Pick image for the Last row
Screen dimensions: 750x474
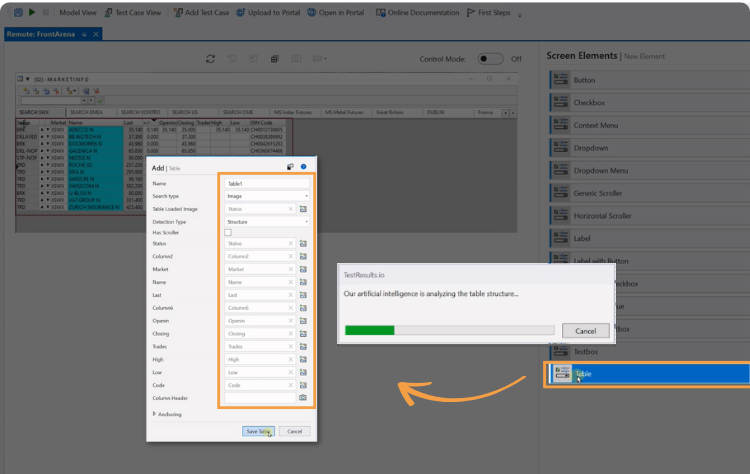click(303, 295)
